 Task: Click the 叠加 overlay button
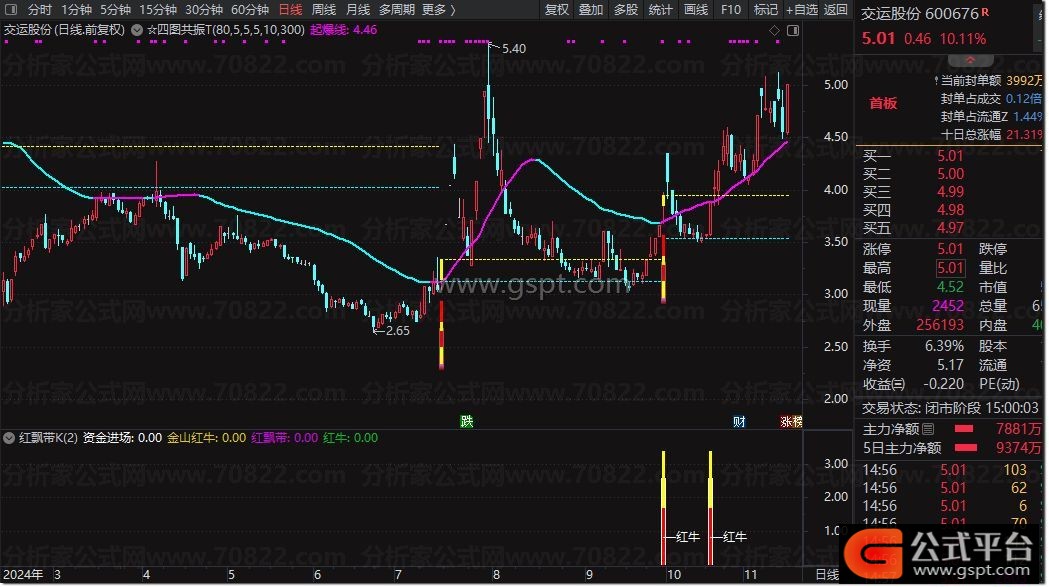[x=591, y=9]
